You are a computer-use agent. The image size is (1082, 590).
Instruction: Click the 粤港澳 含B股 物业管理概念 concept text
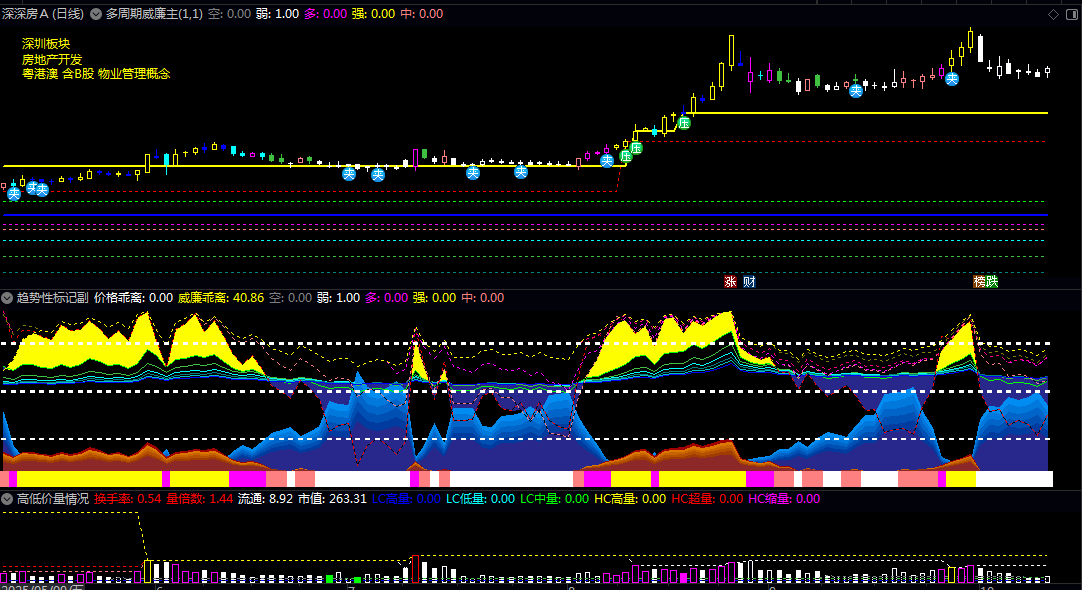[x=96, y=74]
